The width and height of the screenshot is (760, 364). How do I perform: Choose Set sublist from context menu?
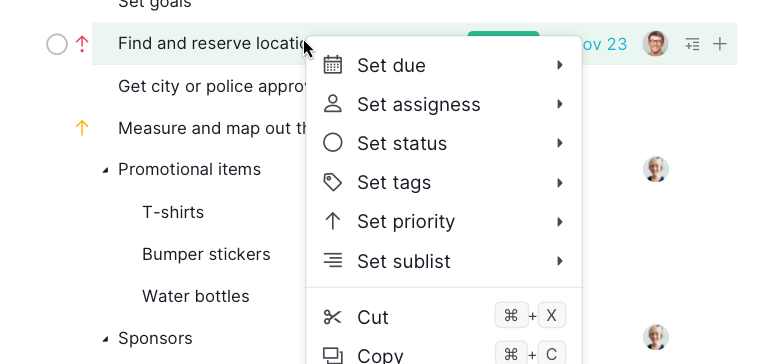[x=444, y=261]
